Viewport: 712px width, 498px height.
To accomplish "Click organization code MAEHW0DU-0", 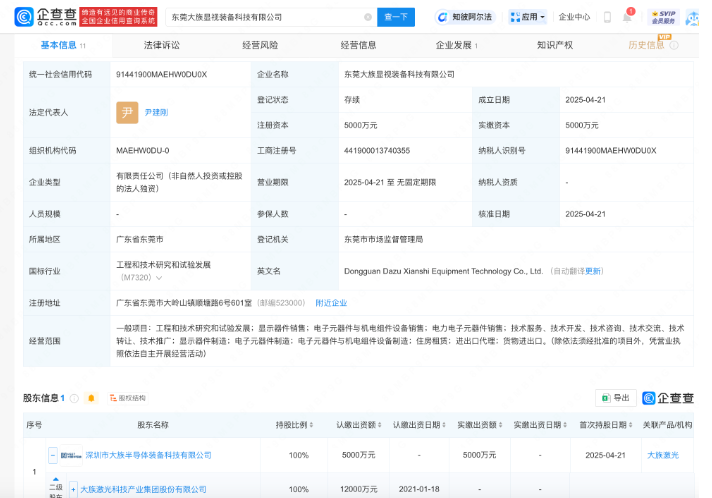I will point(143,150).
